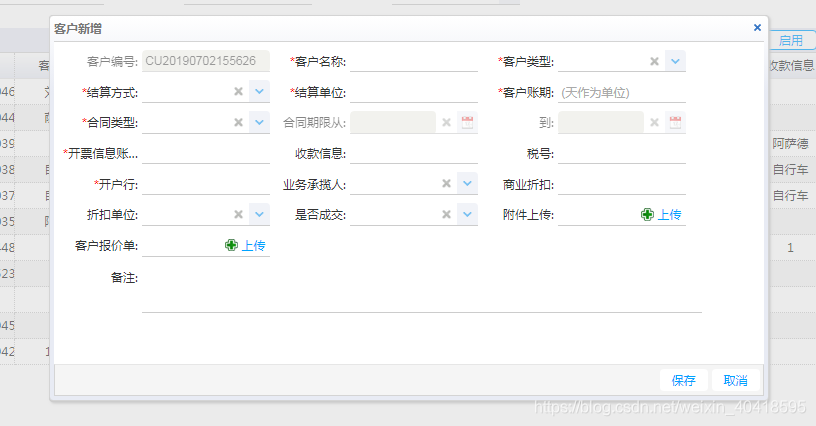
Task: Clear the 折扣单位 field using X icon
Action: click(238, 214)
